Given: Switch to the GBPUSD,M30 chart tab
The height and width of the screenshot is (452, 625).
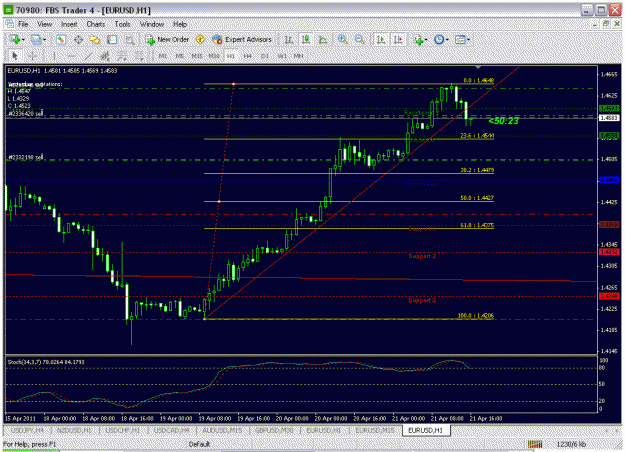Looking at the screenshot, I should pyautogui.click(x=274, y=430).
